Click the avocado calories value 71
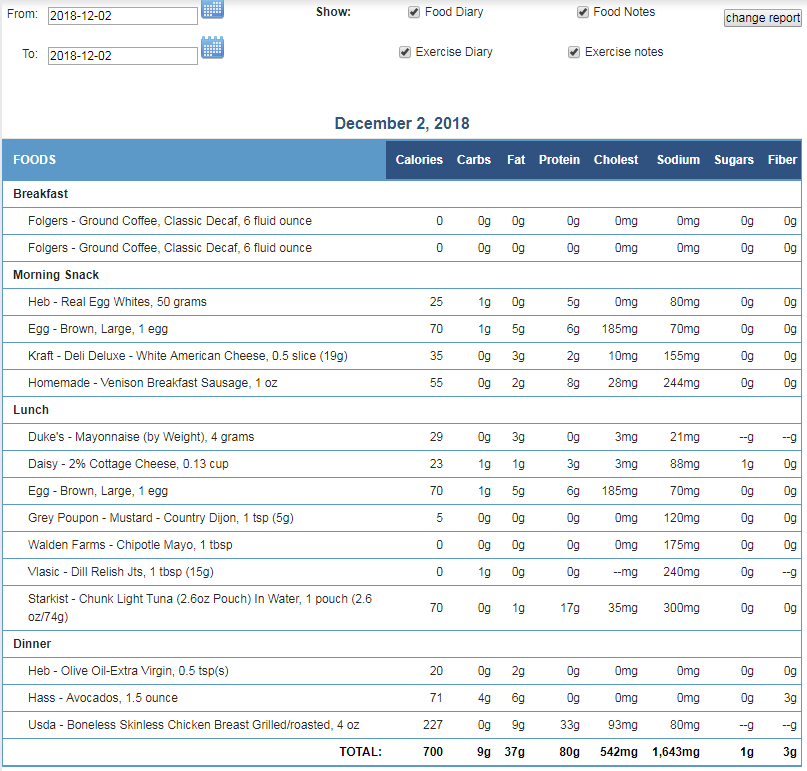This screenshot has width=807, height=771. coord(436,698)
